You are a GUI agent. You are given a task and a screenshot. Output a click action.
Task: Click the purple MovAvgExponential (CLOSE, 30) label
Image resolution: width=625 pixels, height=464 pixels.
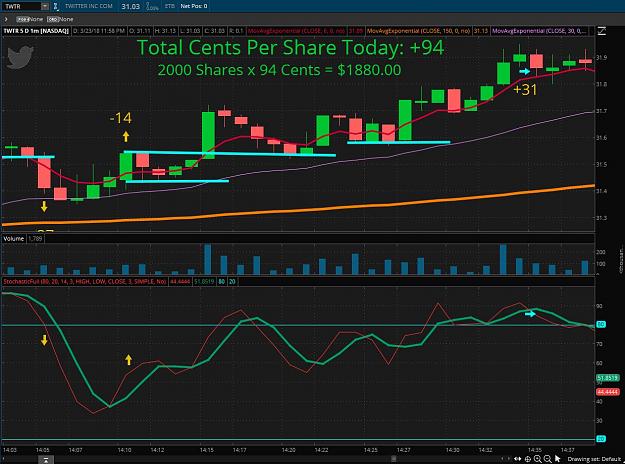pos(539,31)
